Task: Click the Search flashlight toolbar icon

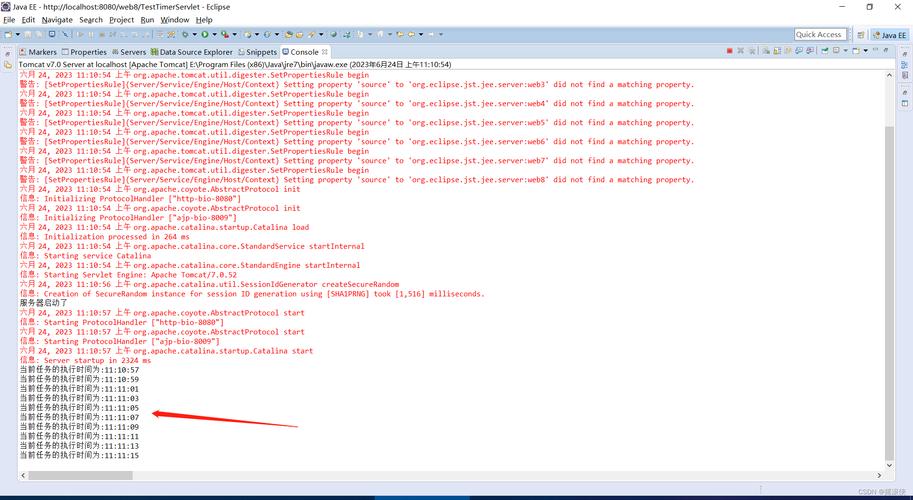Action: 313,34
